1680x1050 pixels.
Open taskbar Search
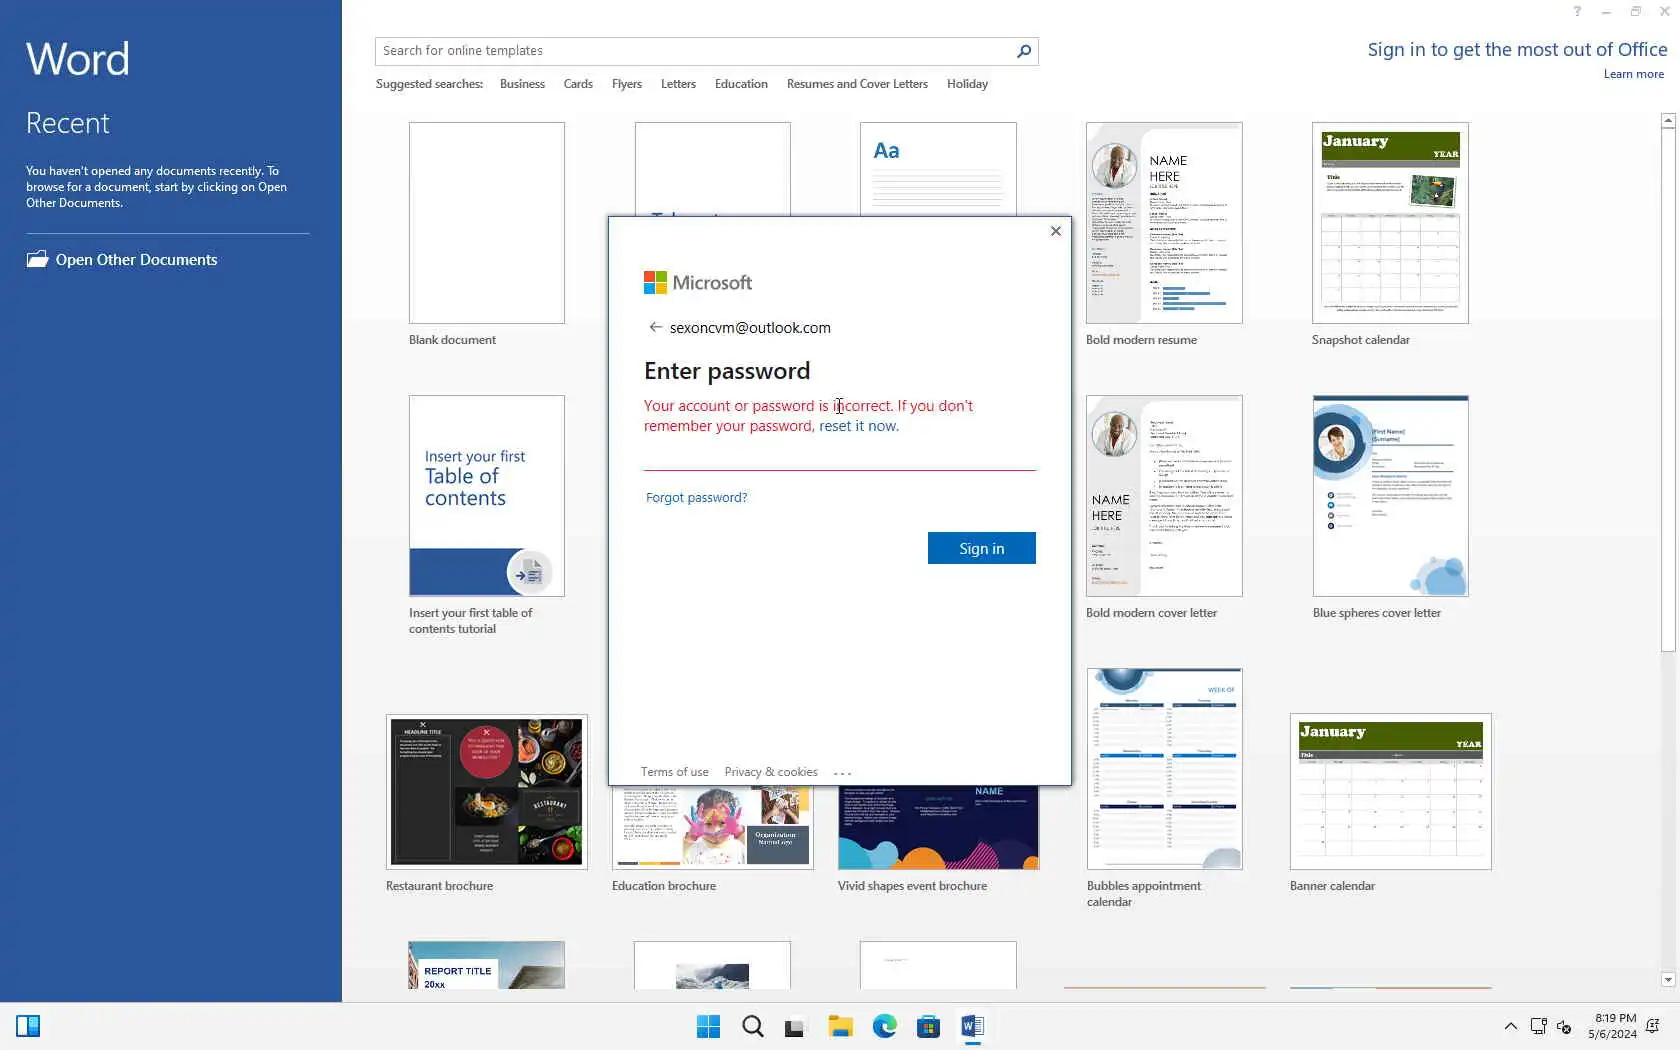click(x=752, y=1026)
